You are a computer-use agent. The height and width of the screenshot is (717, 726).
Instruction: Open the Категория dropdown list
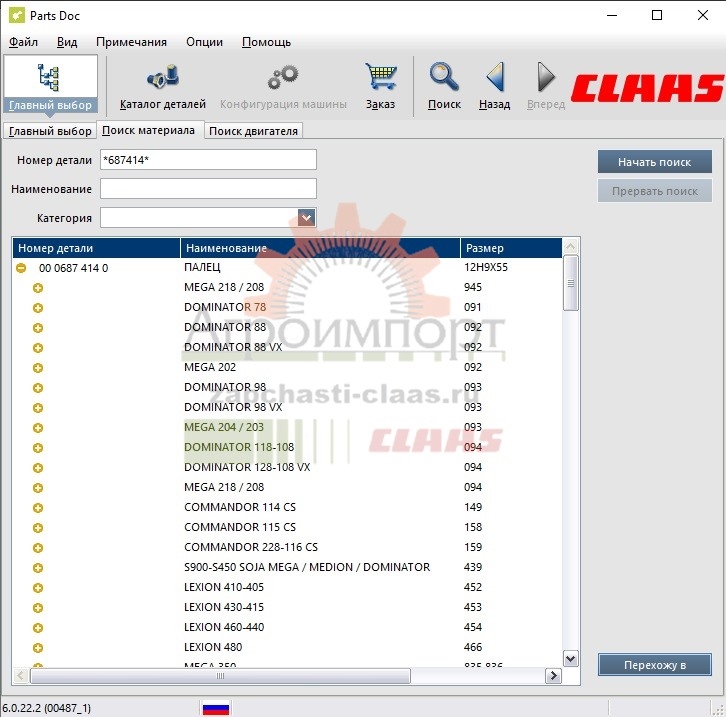[x=307, y=217]
